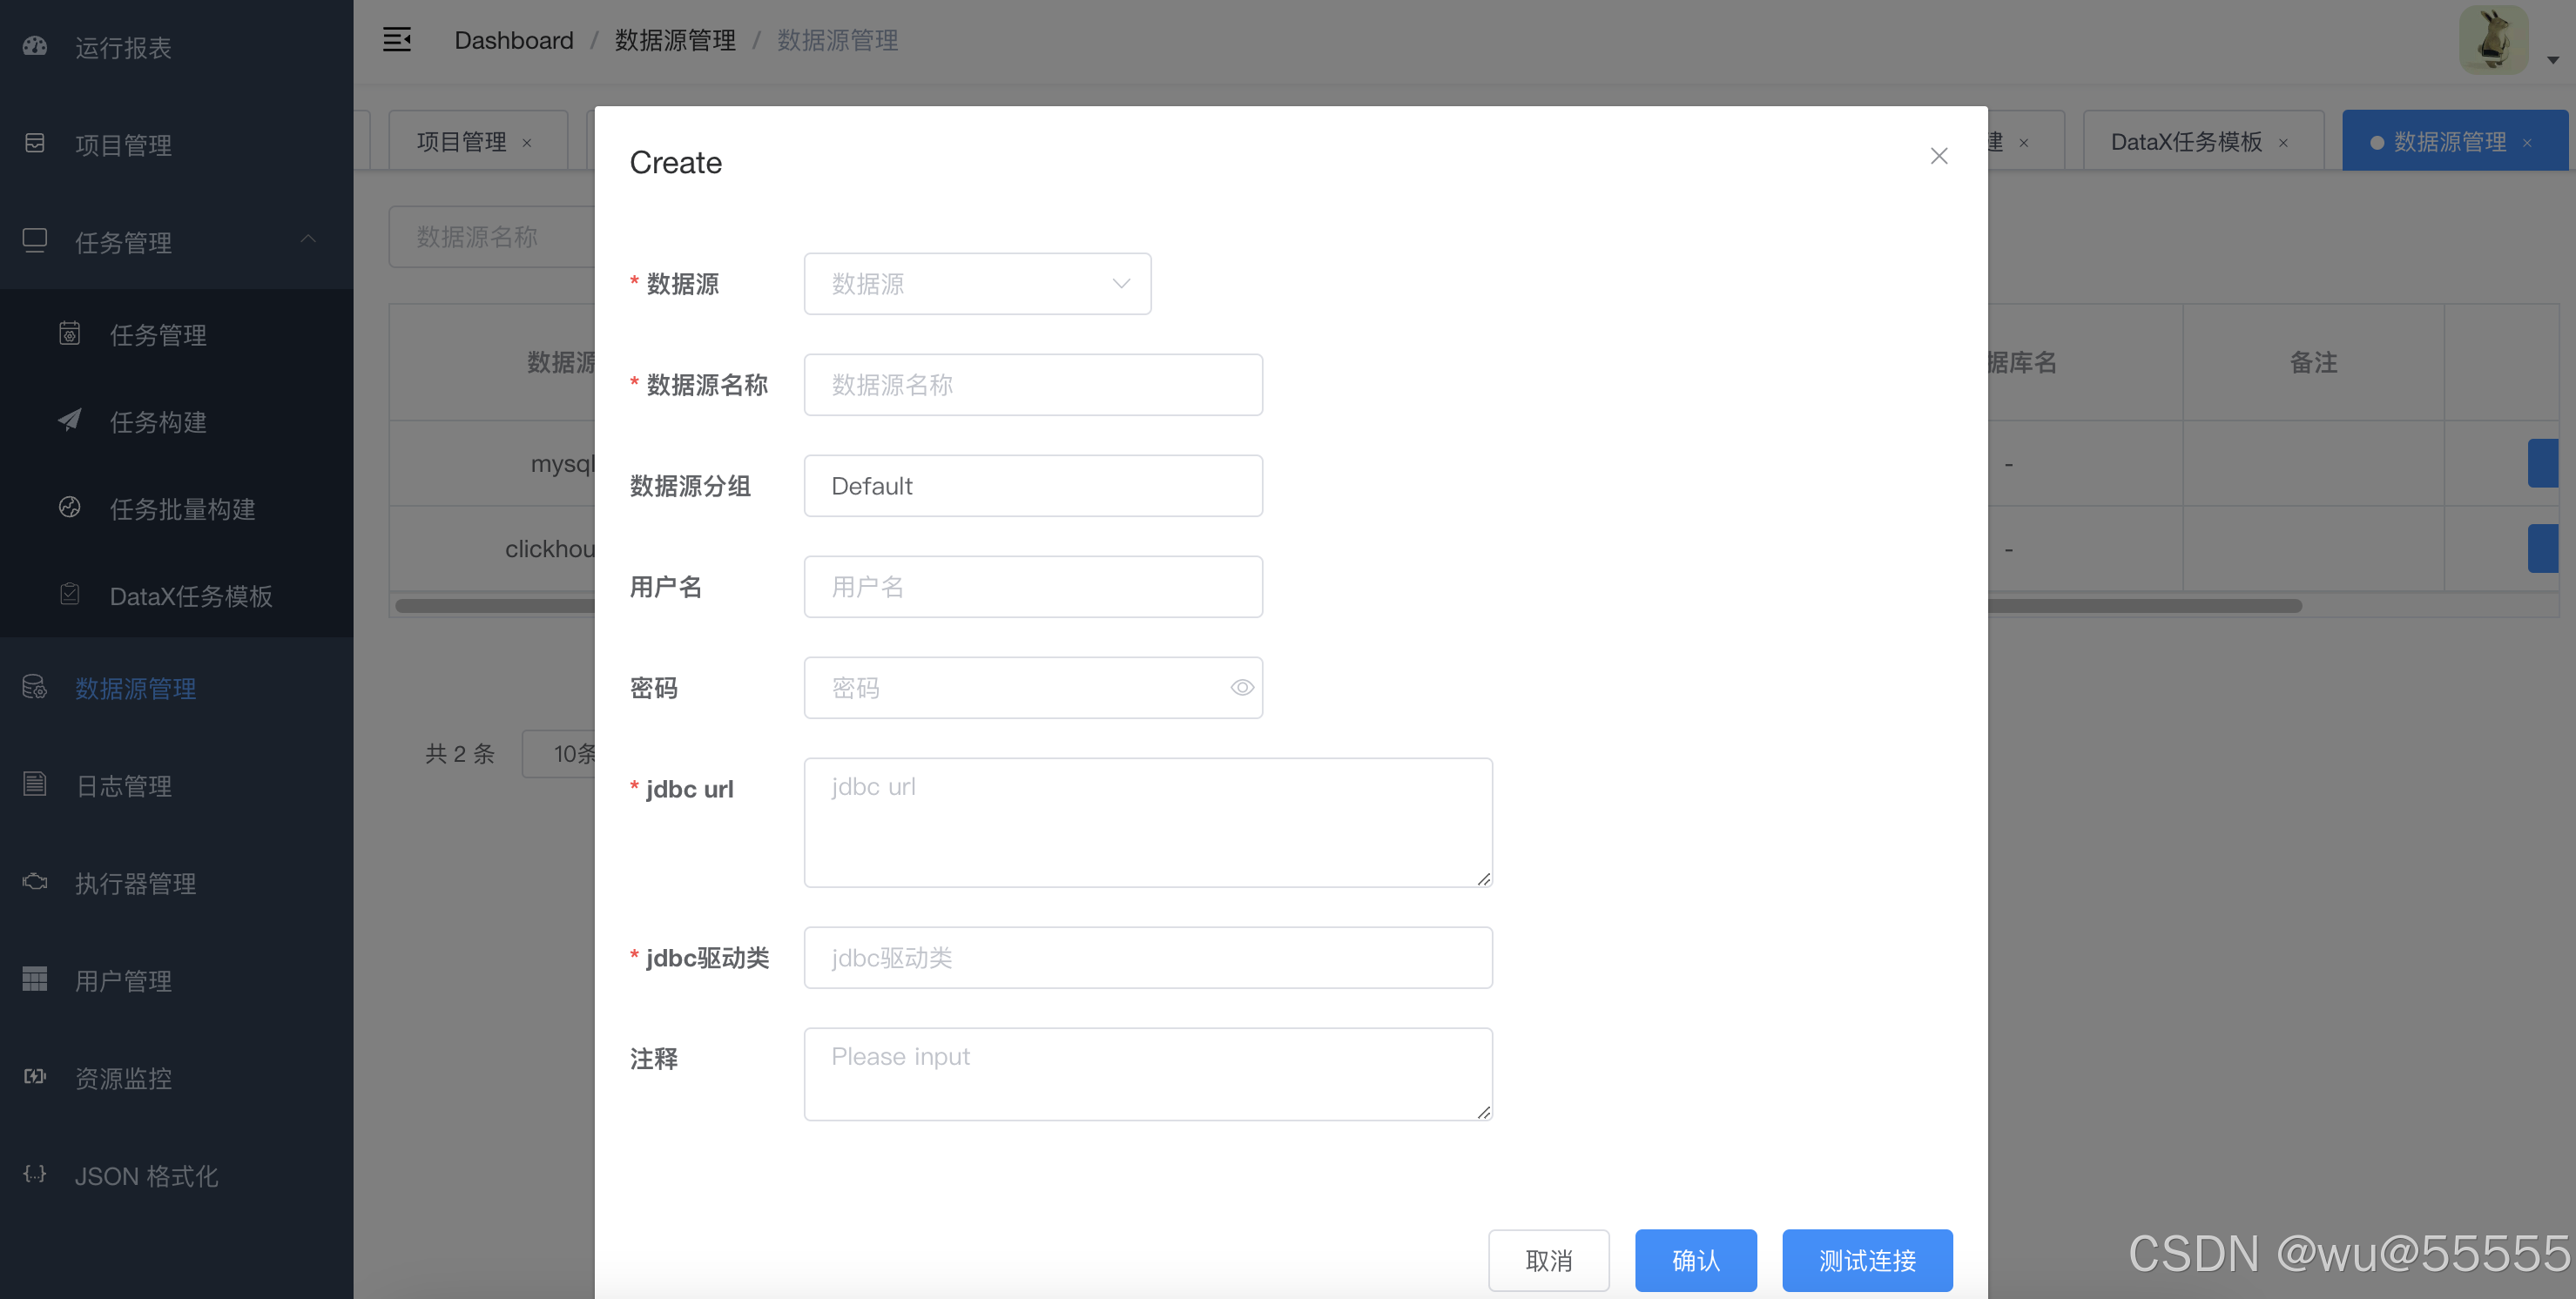Click the 日志管理 document icon
This screenshot has width=2576, height=1299.
[x=35, y=784]
